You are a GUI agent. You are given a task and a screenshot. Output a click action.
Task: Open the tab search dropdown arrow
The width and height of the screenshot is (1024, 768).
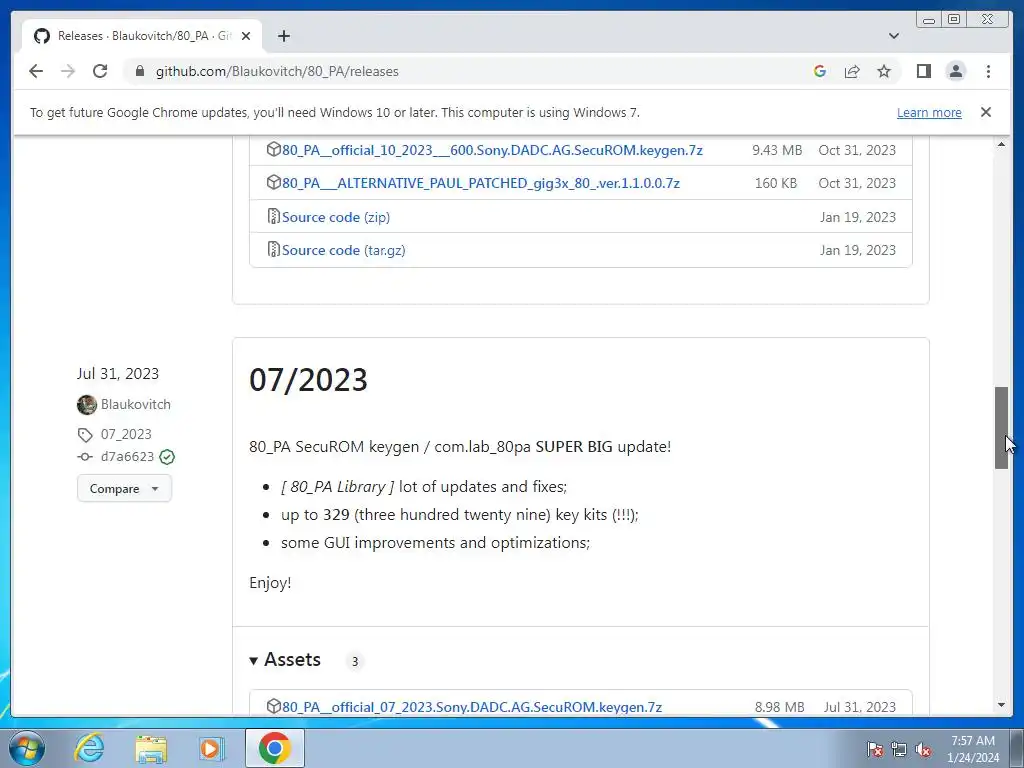click(x=893, y=36)
